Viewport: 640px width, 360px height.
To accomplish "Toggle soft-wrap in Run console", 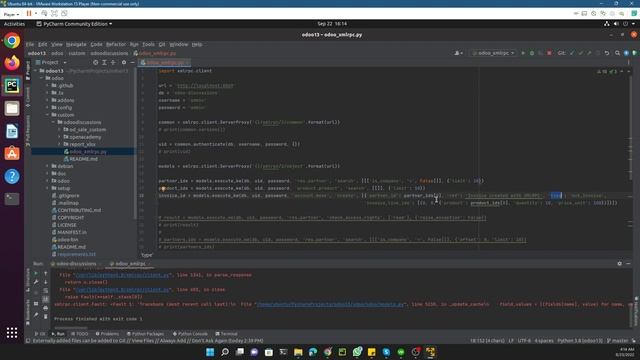I will click(x=45, y=291).
